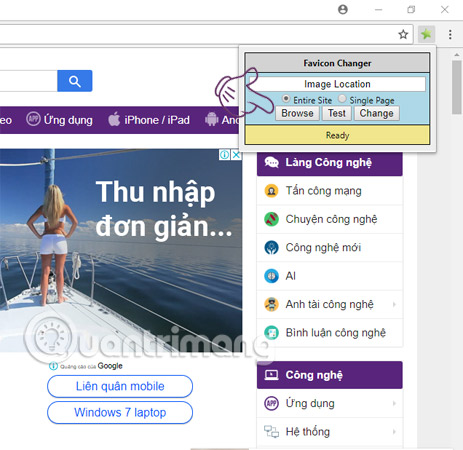Click the Liên quân mobile ad link
The width and height of the screenshot is (463, 450).
120,386
